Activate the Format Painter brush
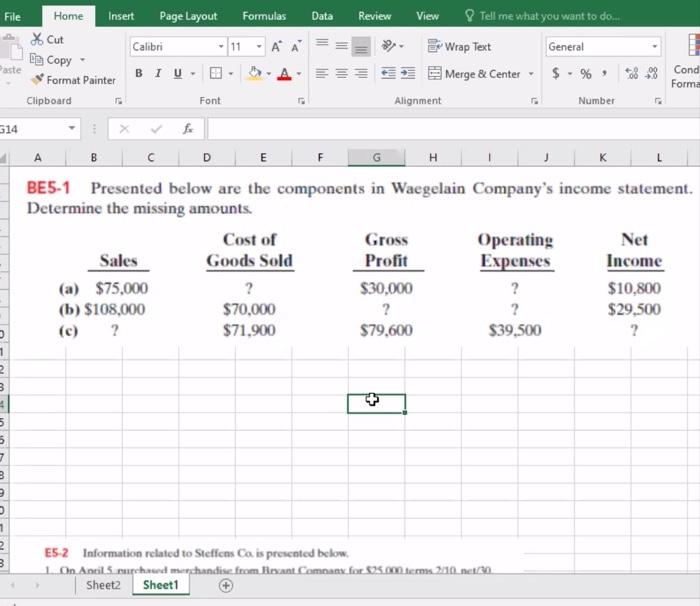The height and width of the screenshot is (606, 700). point(37,79)
